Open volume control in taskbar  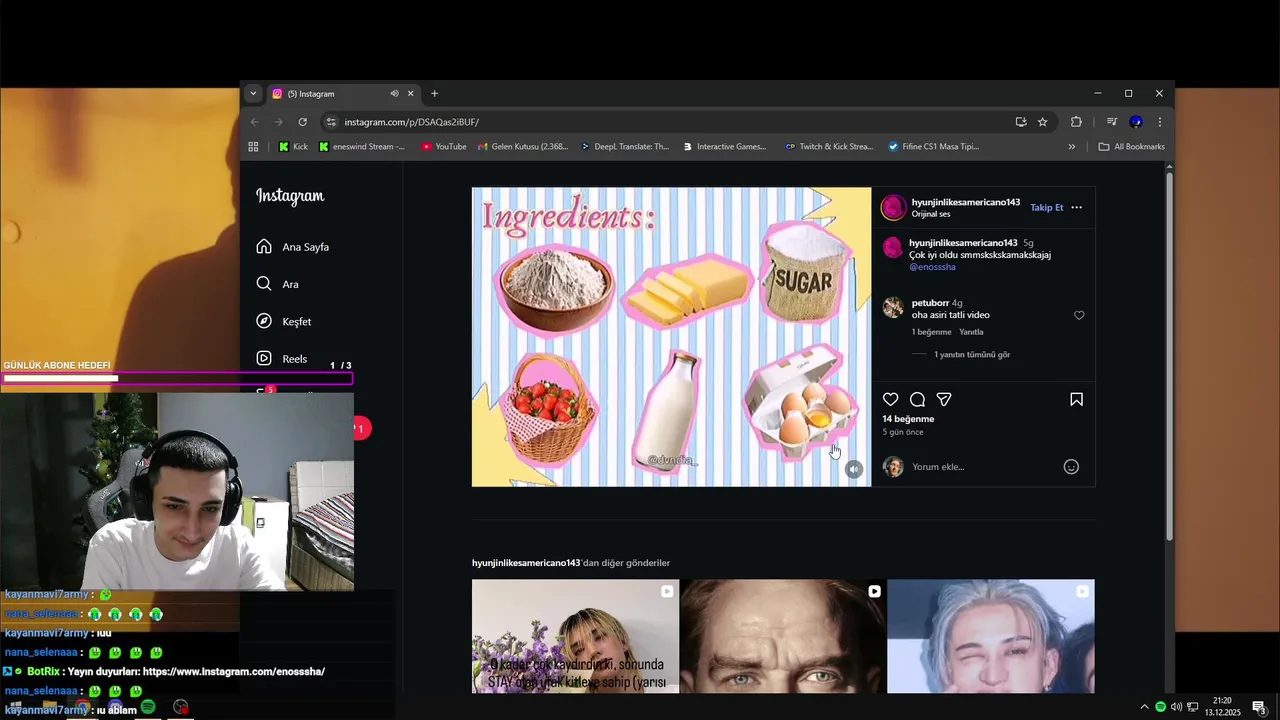point(1176,707)
